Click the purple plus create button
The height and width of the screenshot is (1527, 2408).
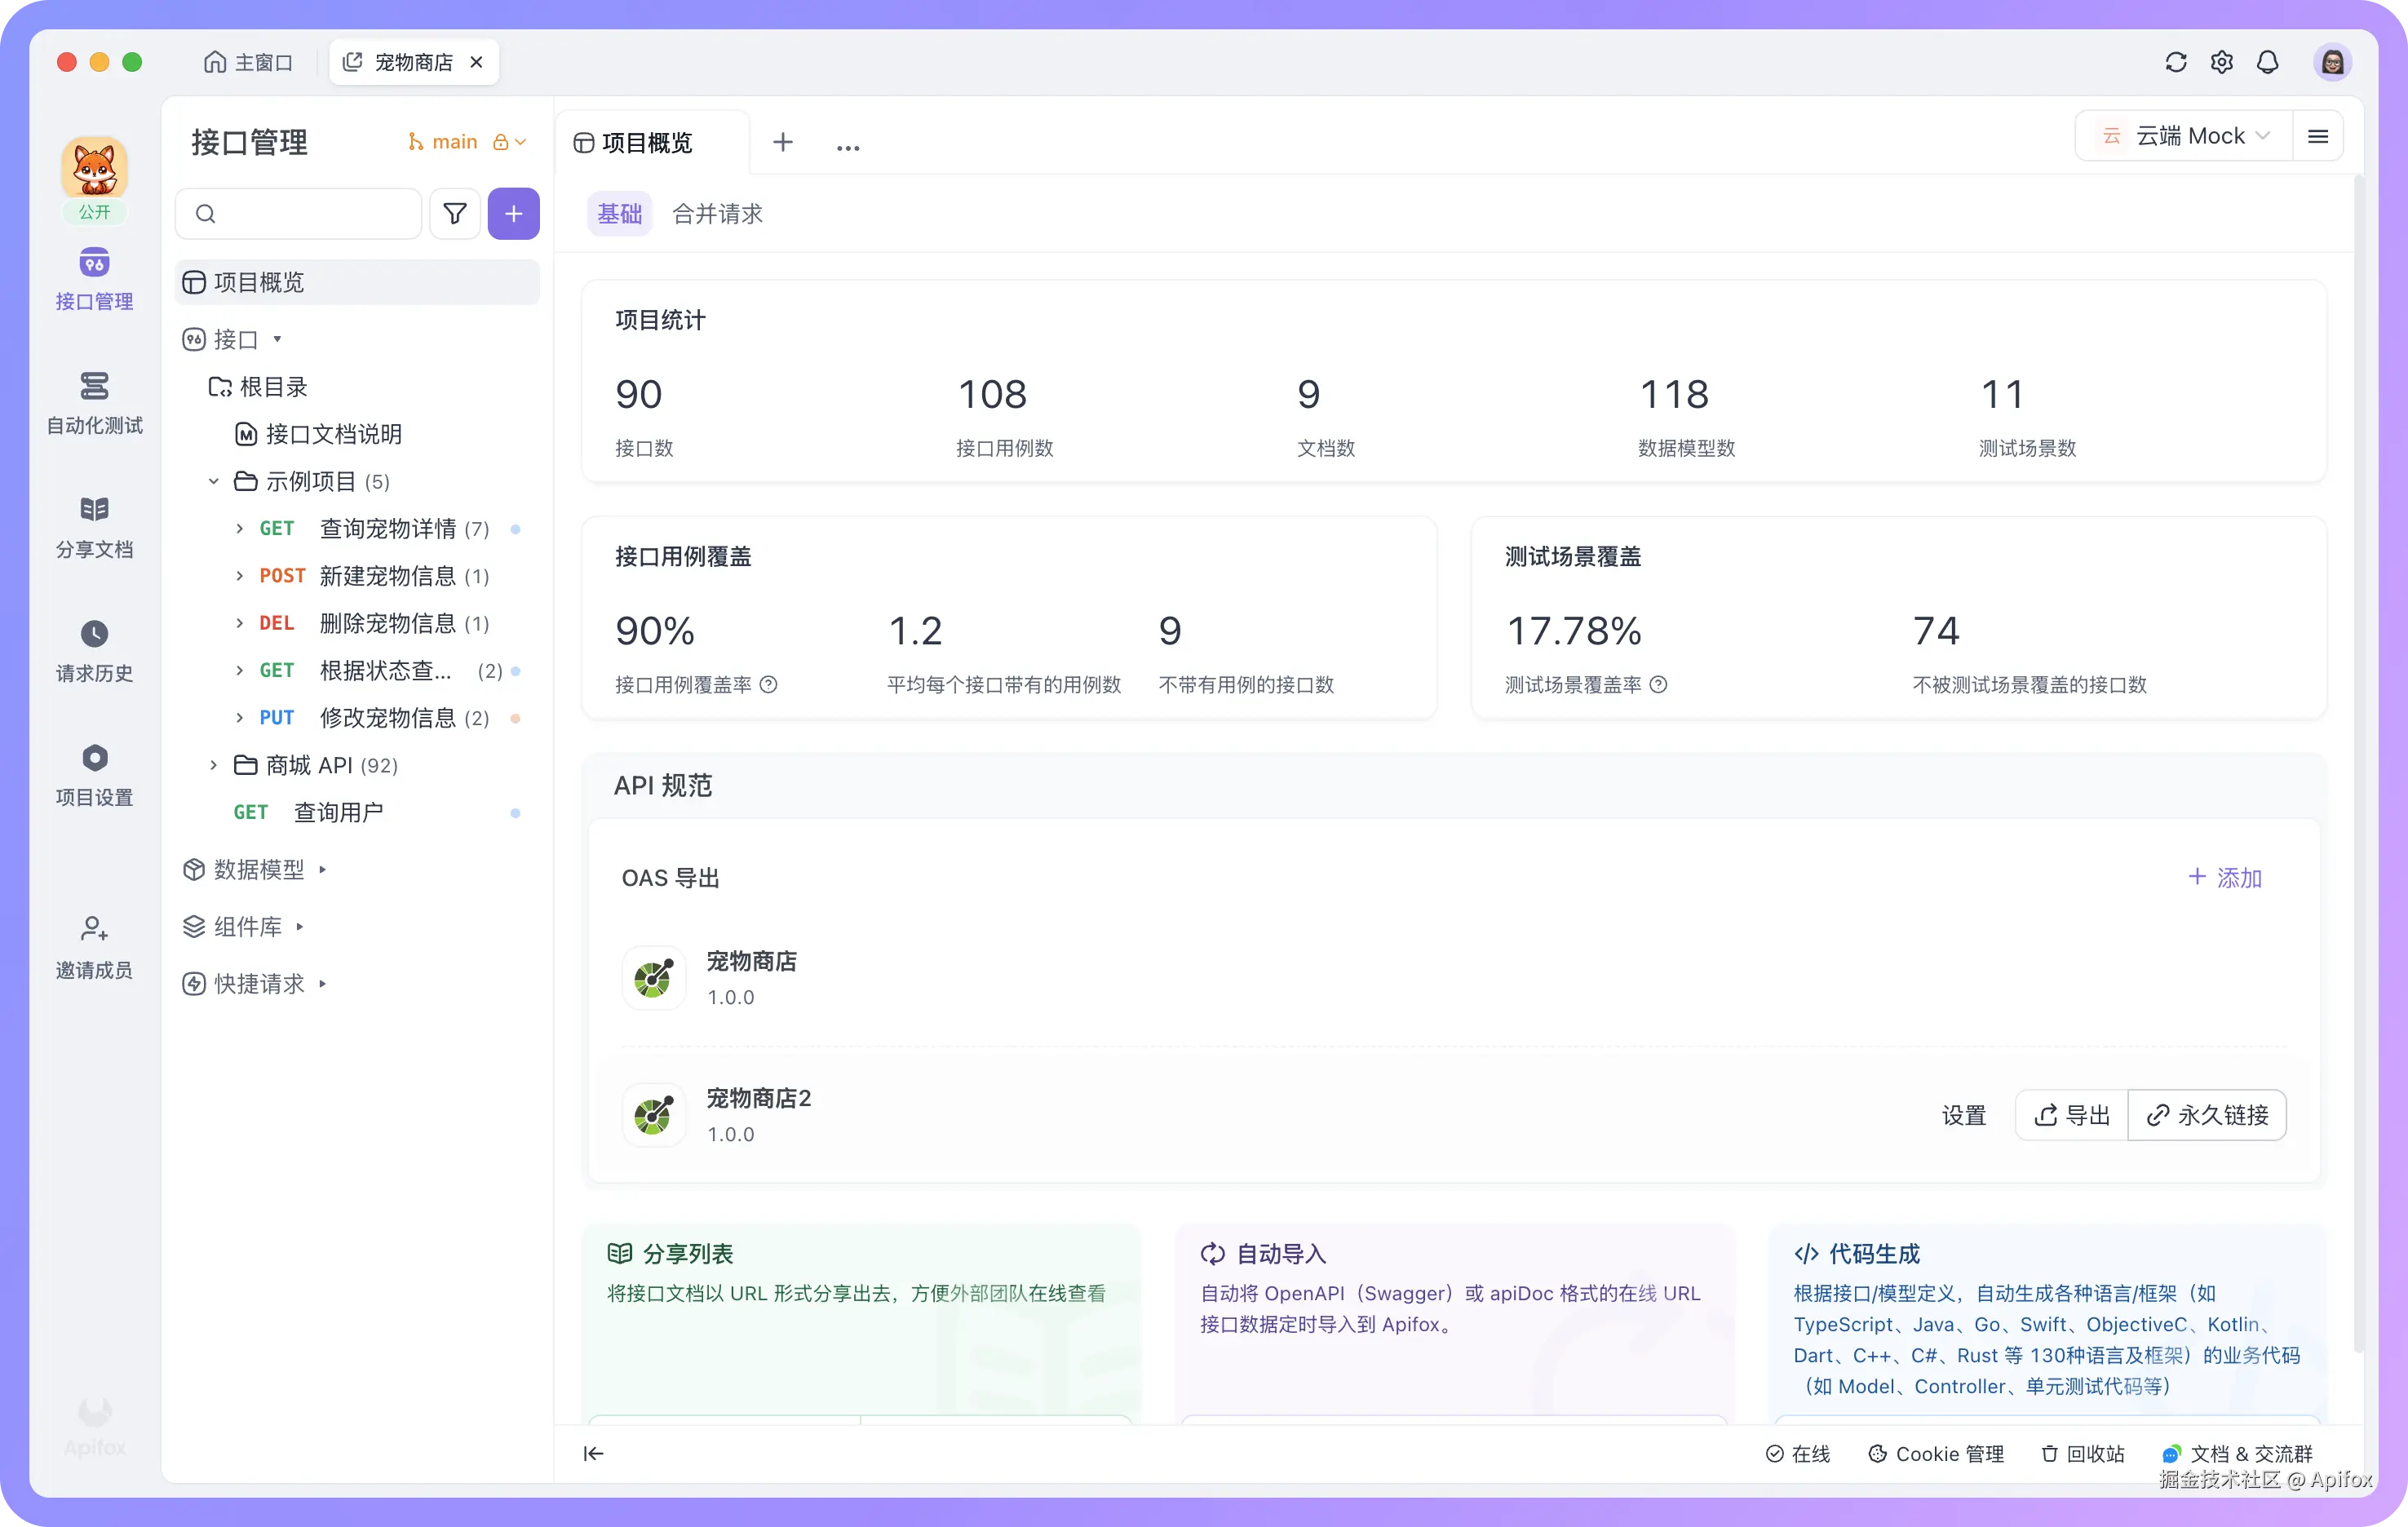click(513, 213)
